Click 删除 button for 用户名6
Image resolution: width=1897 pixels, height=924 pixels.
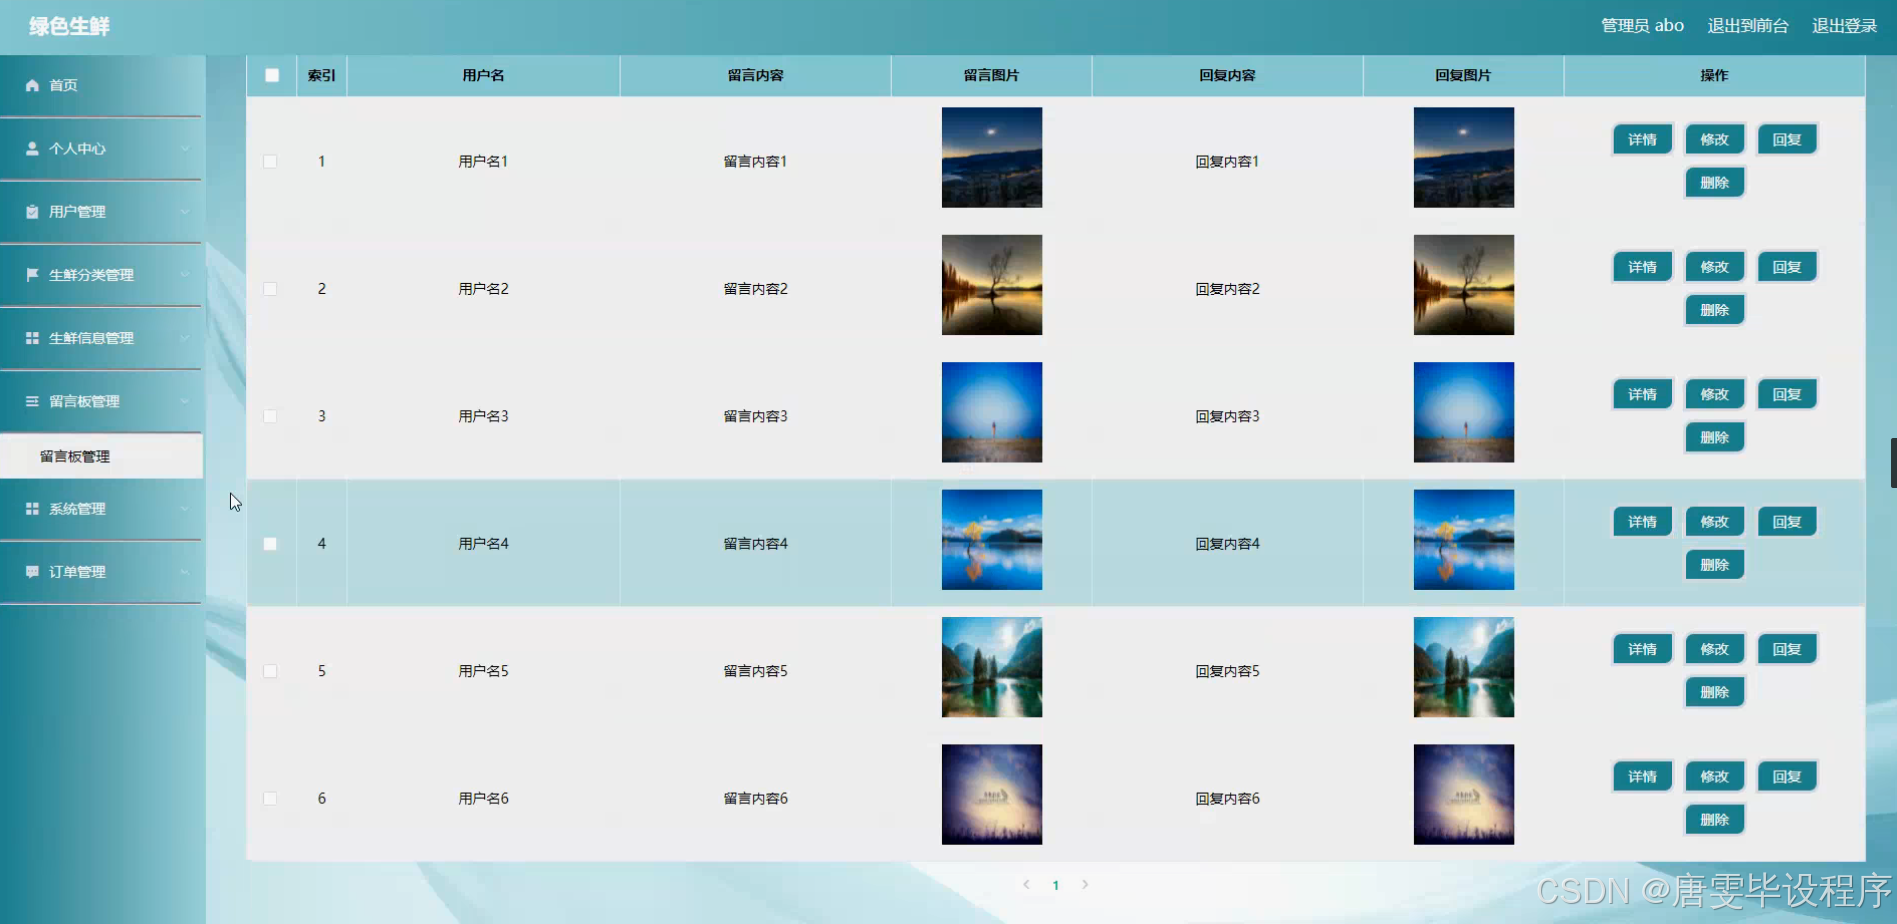pyautogui.click(x=1714, y=820)
